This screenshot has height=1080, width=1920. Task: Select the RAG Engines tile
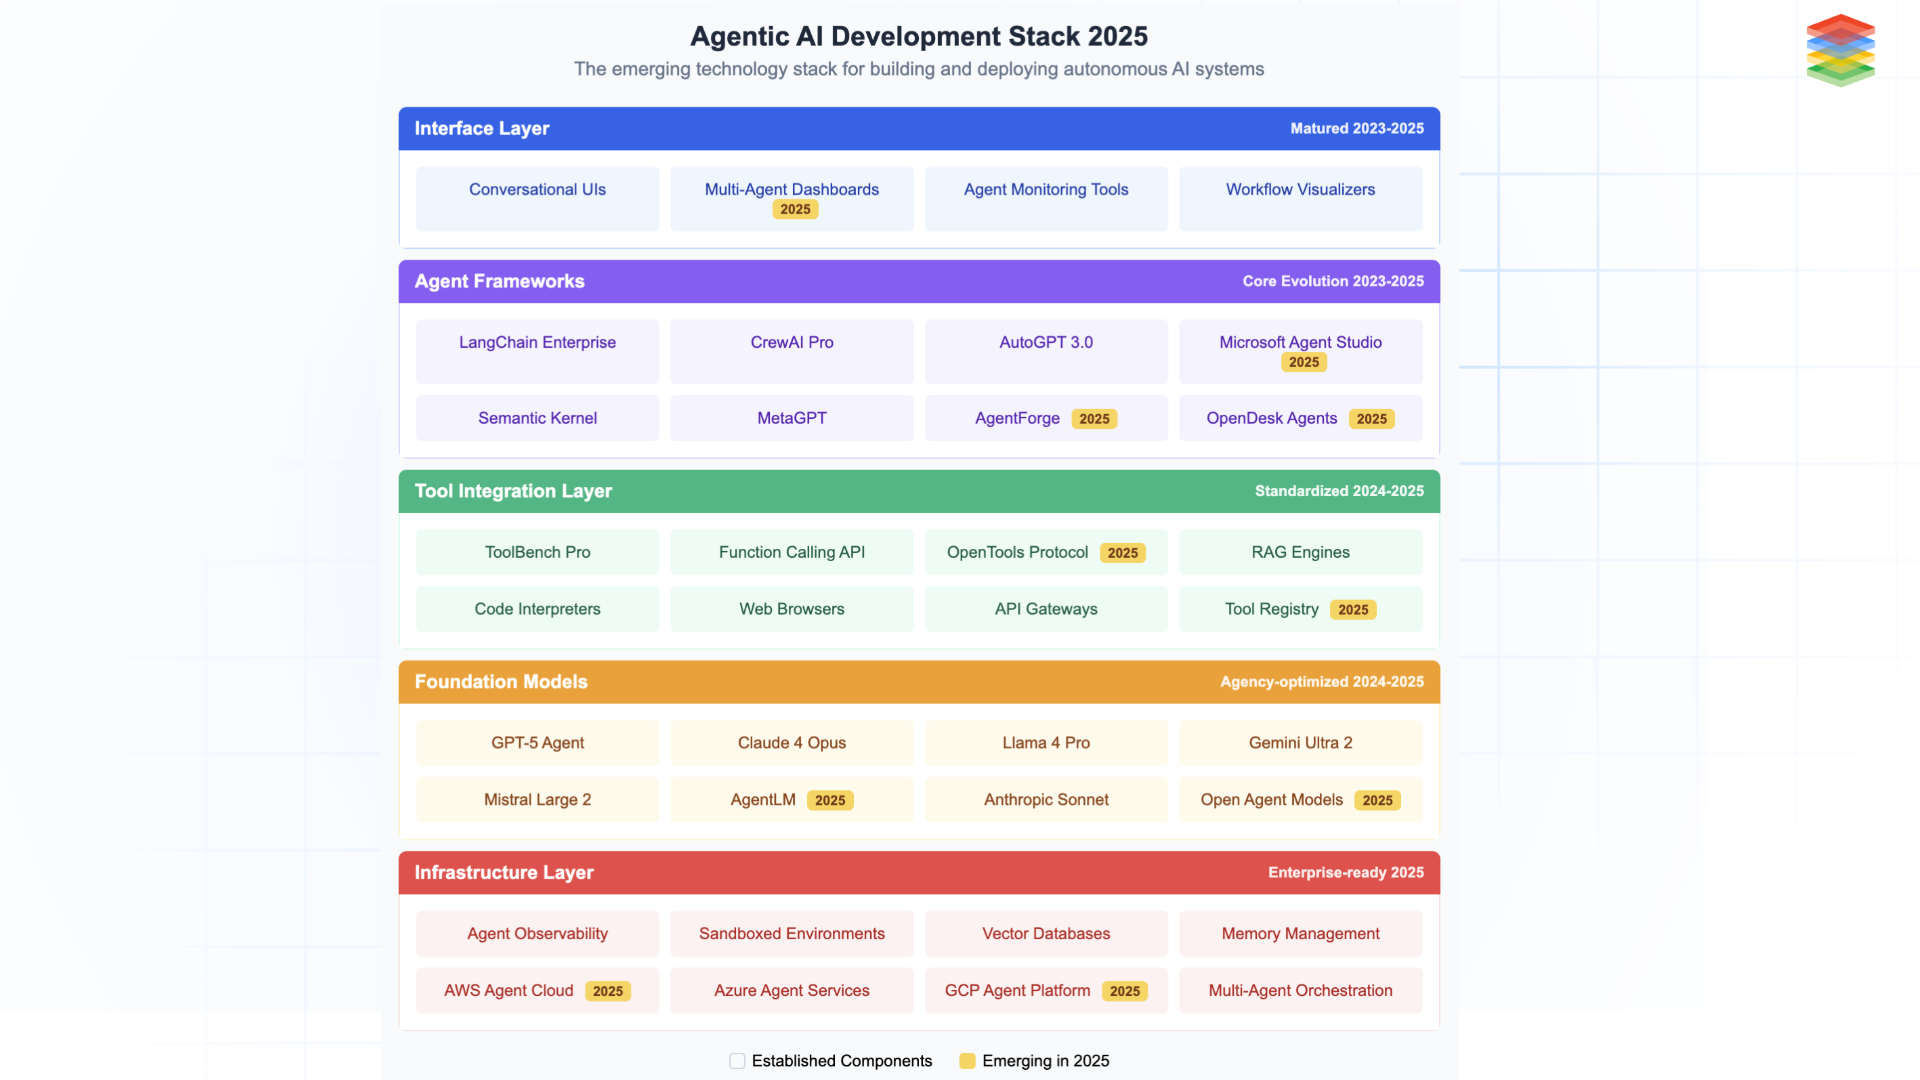click(x=1300, y=552)
